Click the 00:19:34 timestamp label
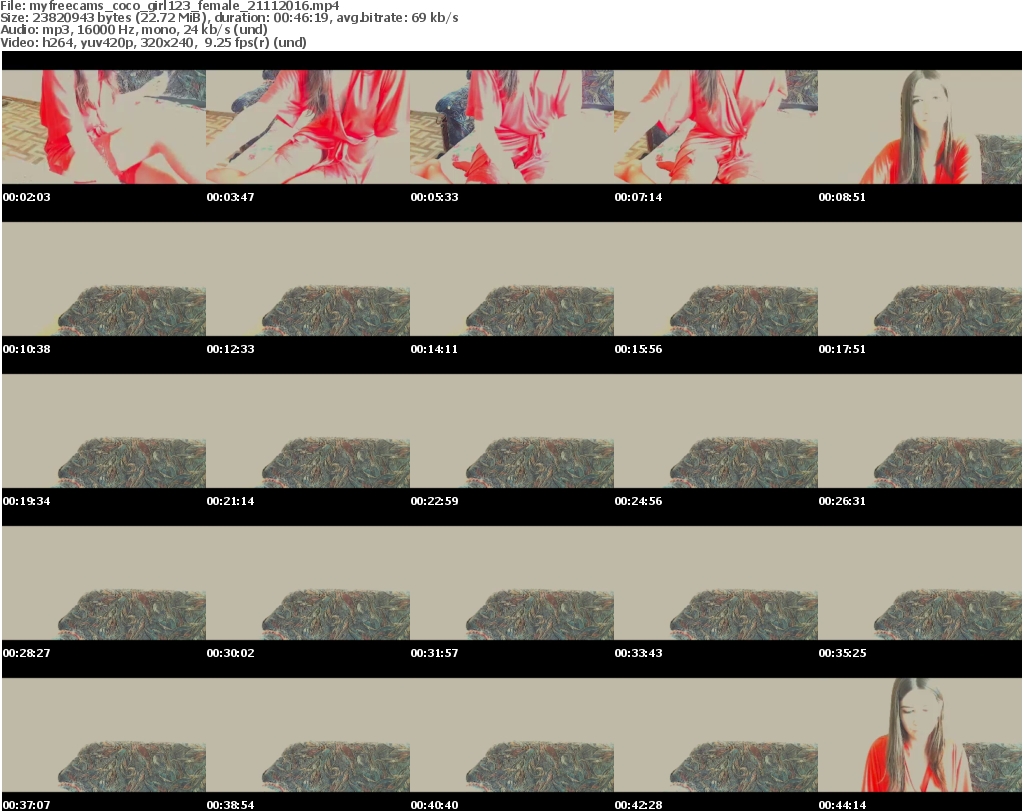 27,501
